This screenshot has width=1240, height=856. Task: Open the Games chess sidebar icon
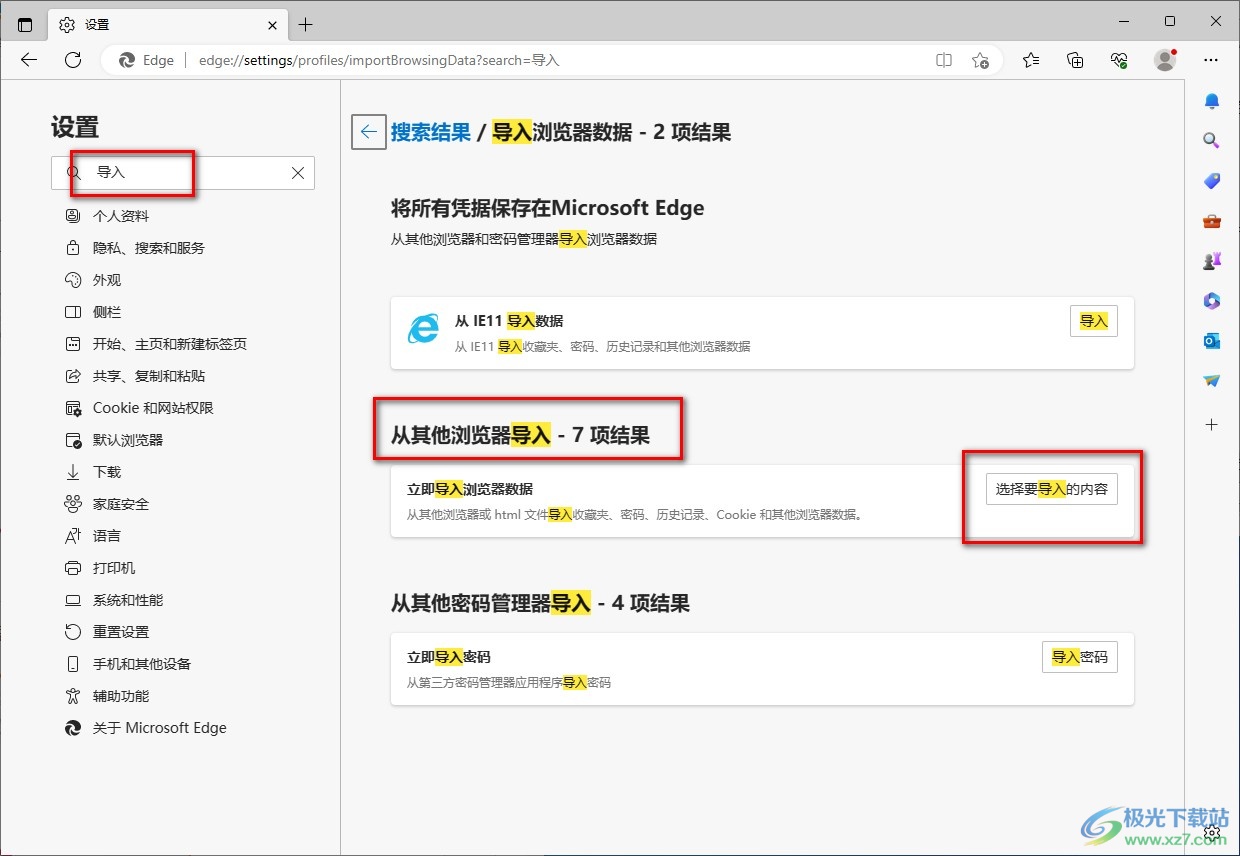pyautogui.click(x=1212, y=261)
